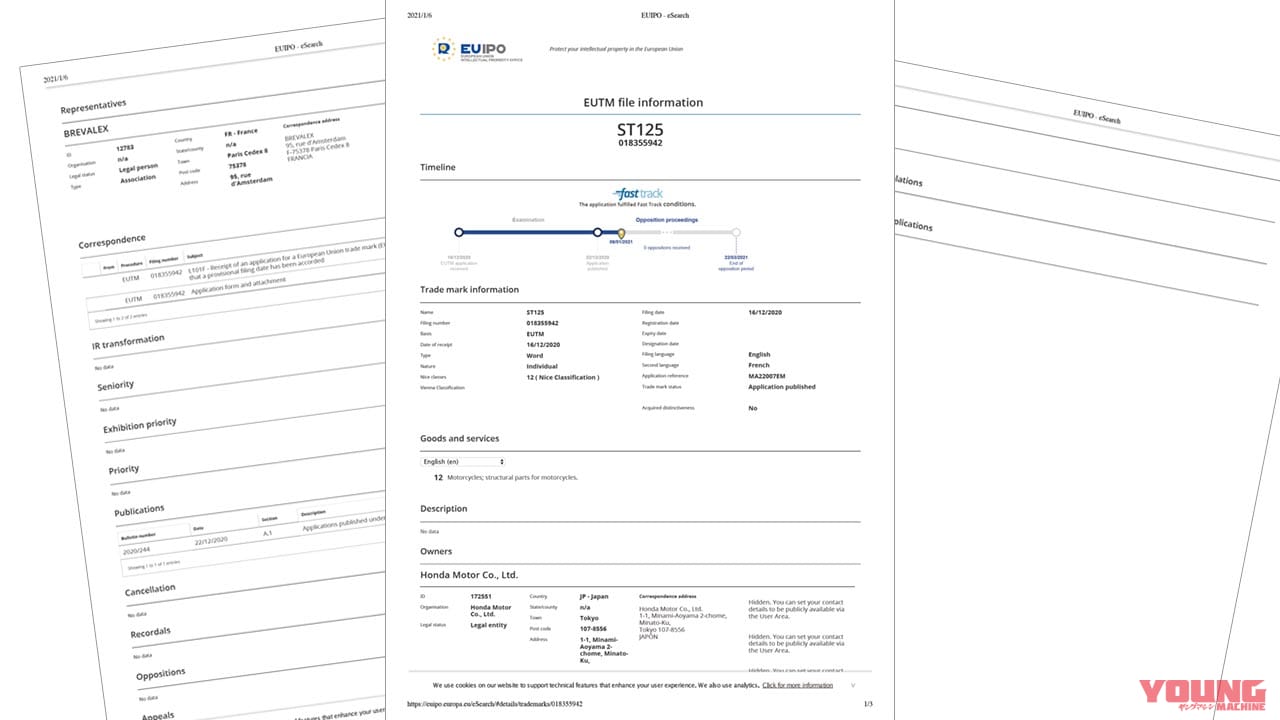
Task: Click the Honda Motor Co., Ltd. owner heading
Action: click(x=469, y=575)
